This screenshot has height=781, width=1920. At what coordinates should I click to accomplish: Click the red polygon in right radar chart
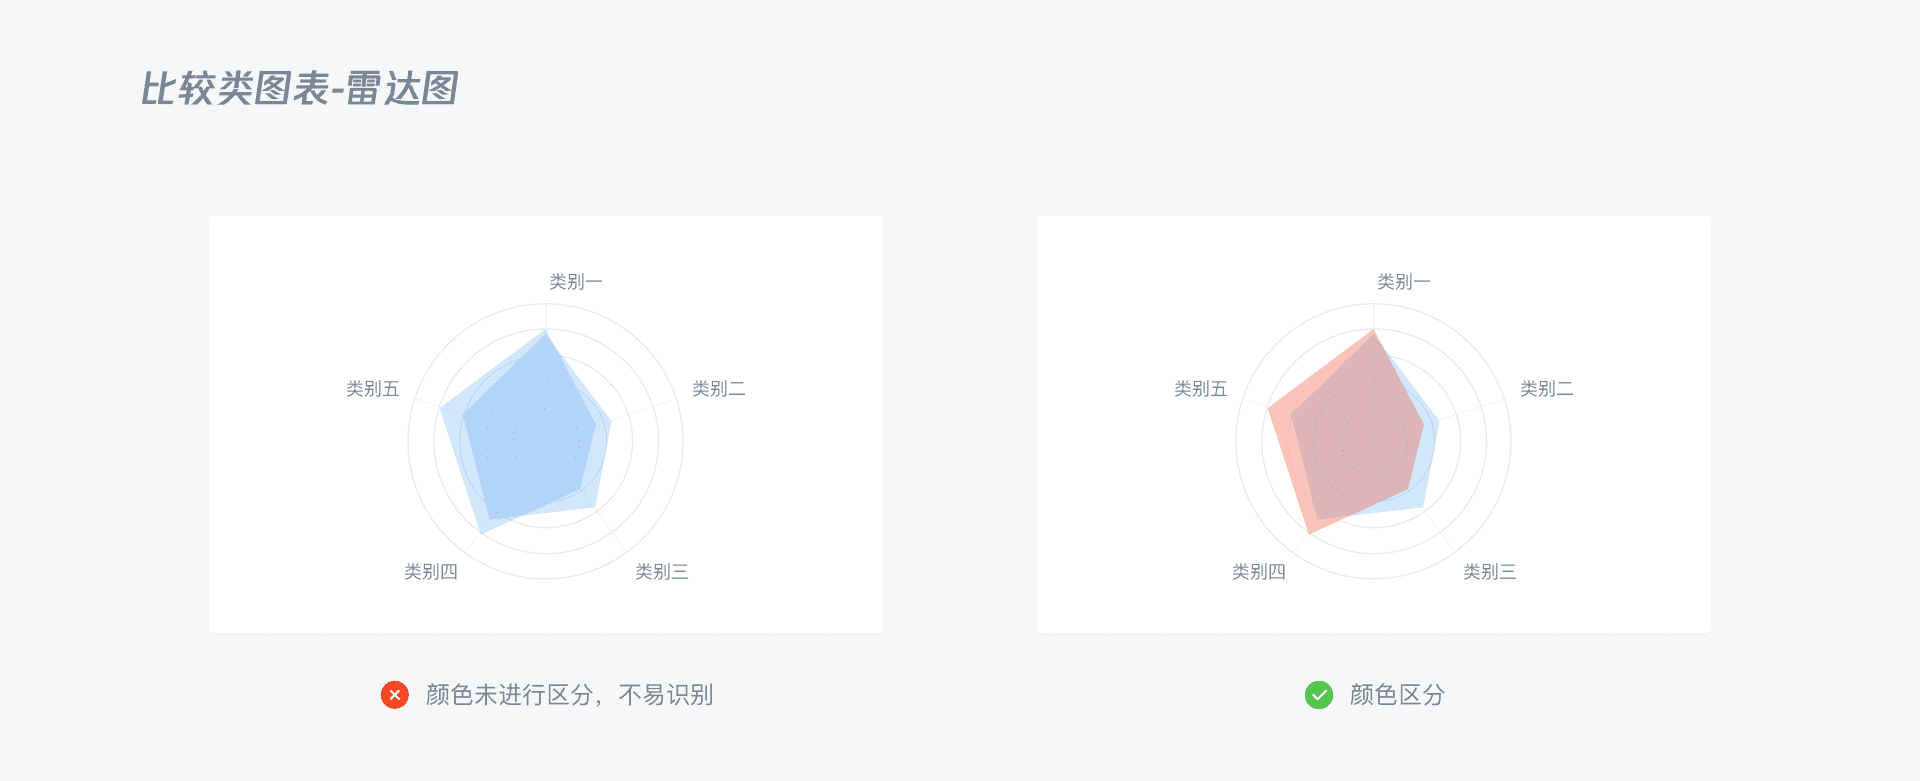pos(1350,440)
